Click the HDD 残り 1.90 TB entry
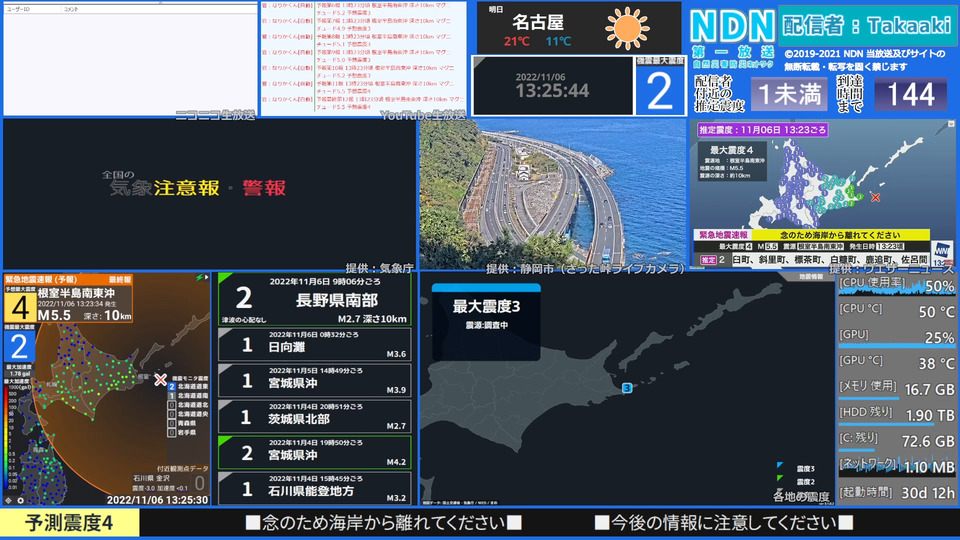 click(896, 415)
